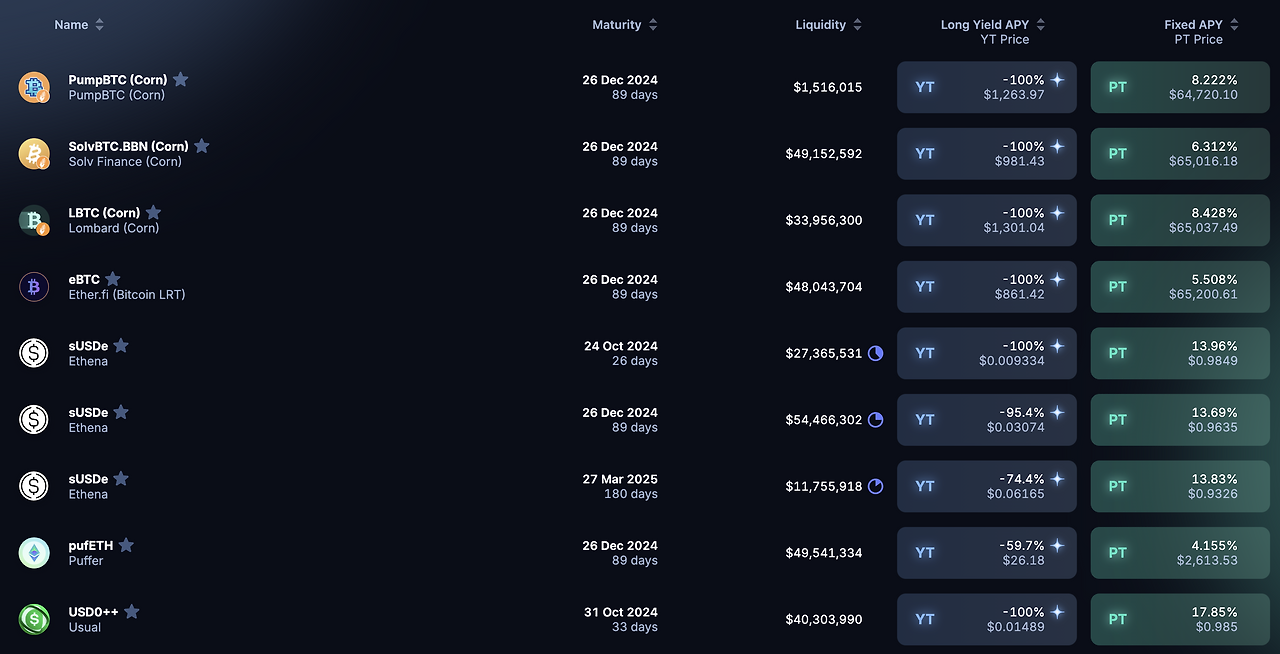Screen dimensions: 1280x654
Task: Click the SolvBTC.BBN token icon
Action: [x=34, y=153]
